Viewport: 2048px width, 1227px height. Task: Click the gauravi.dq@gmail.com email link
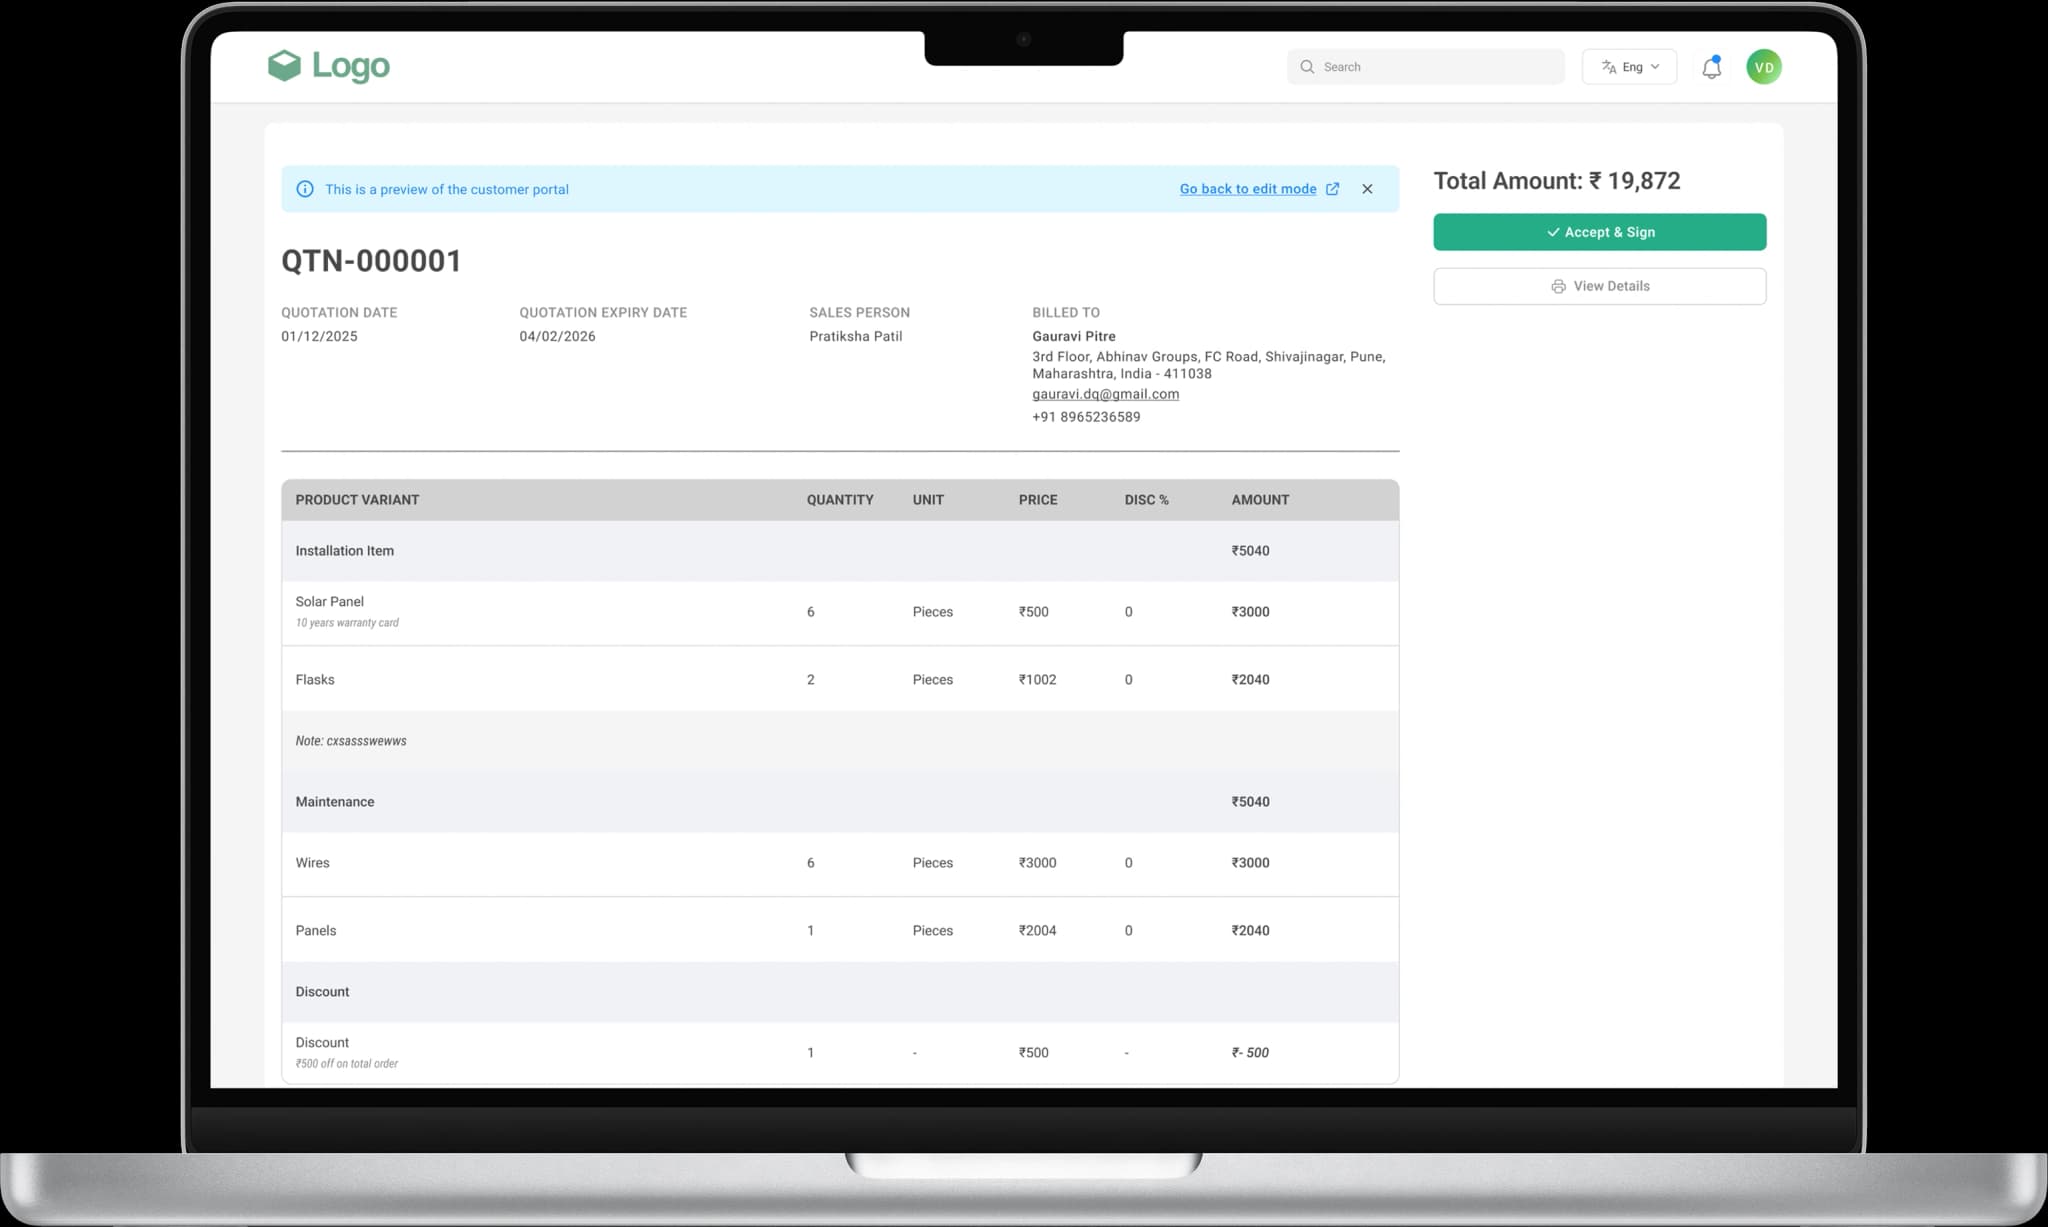(x=1105, y=394)
